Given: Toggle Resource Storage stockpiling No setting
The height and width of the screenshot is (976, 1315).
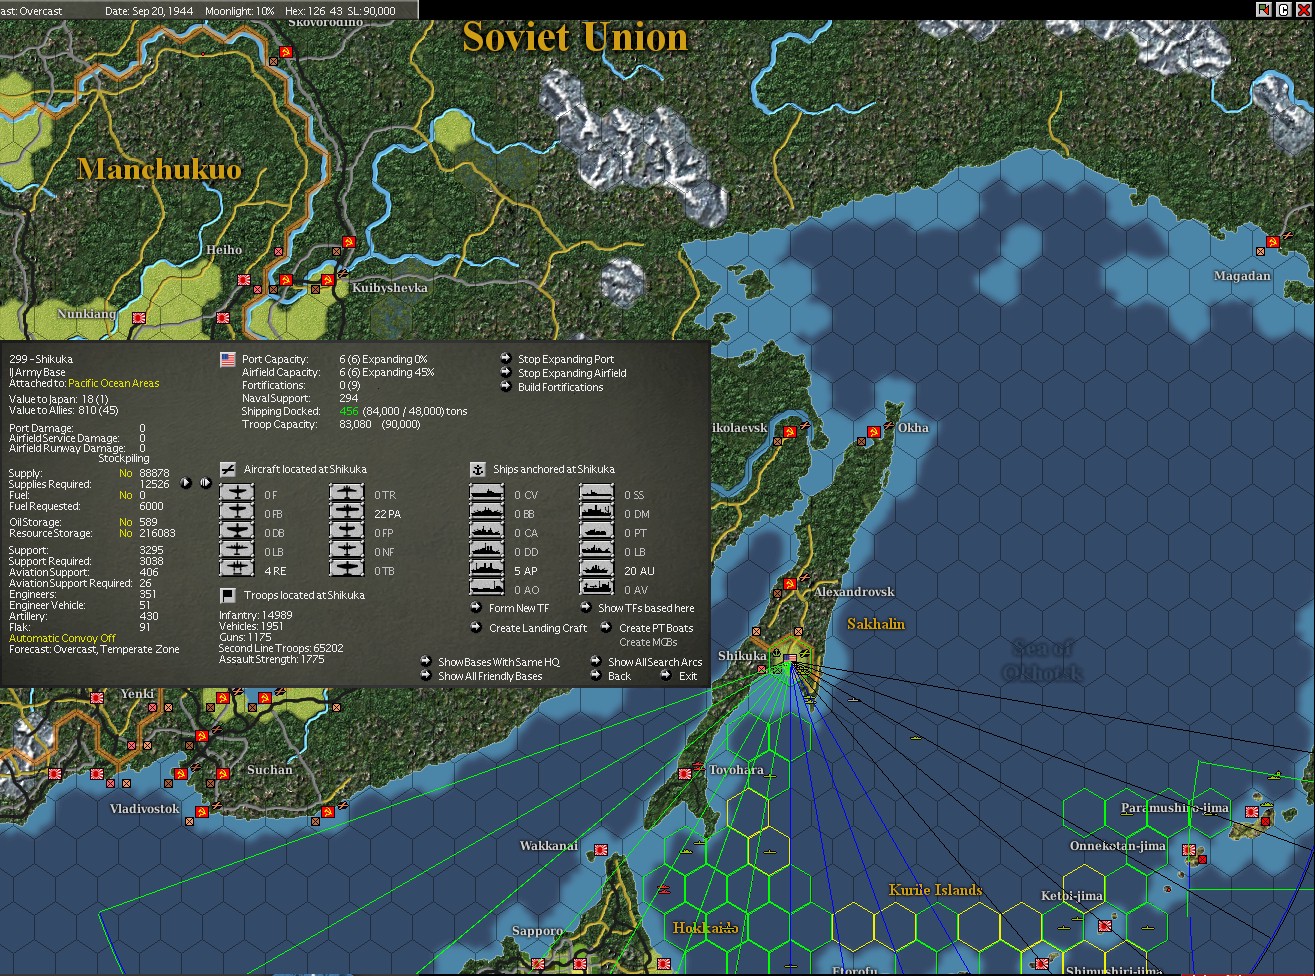Looking at the screenshot, I should pos(125,533).
